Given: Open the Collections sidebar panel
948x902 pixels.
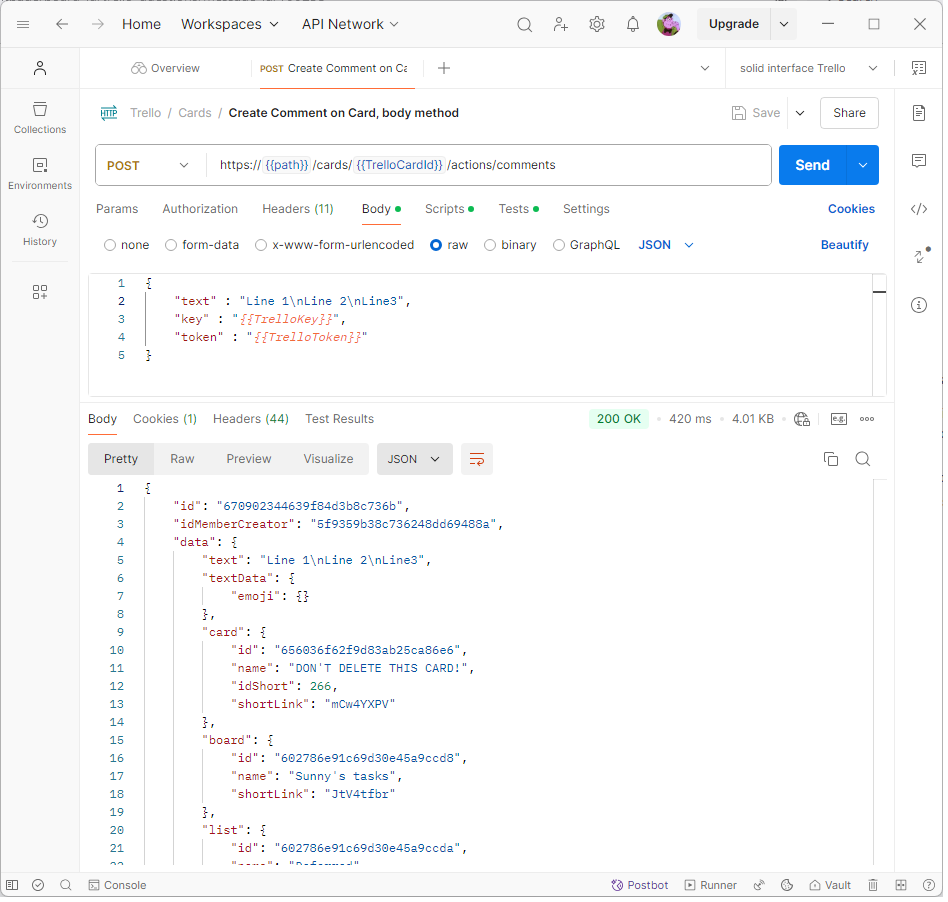Looking at the screenshot, I should (x=40, y=117).
